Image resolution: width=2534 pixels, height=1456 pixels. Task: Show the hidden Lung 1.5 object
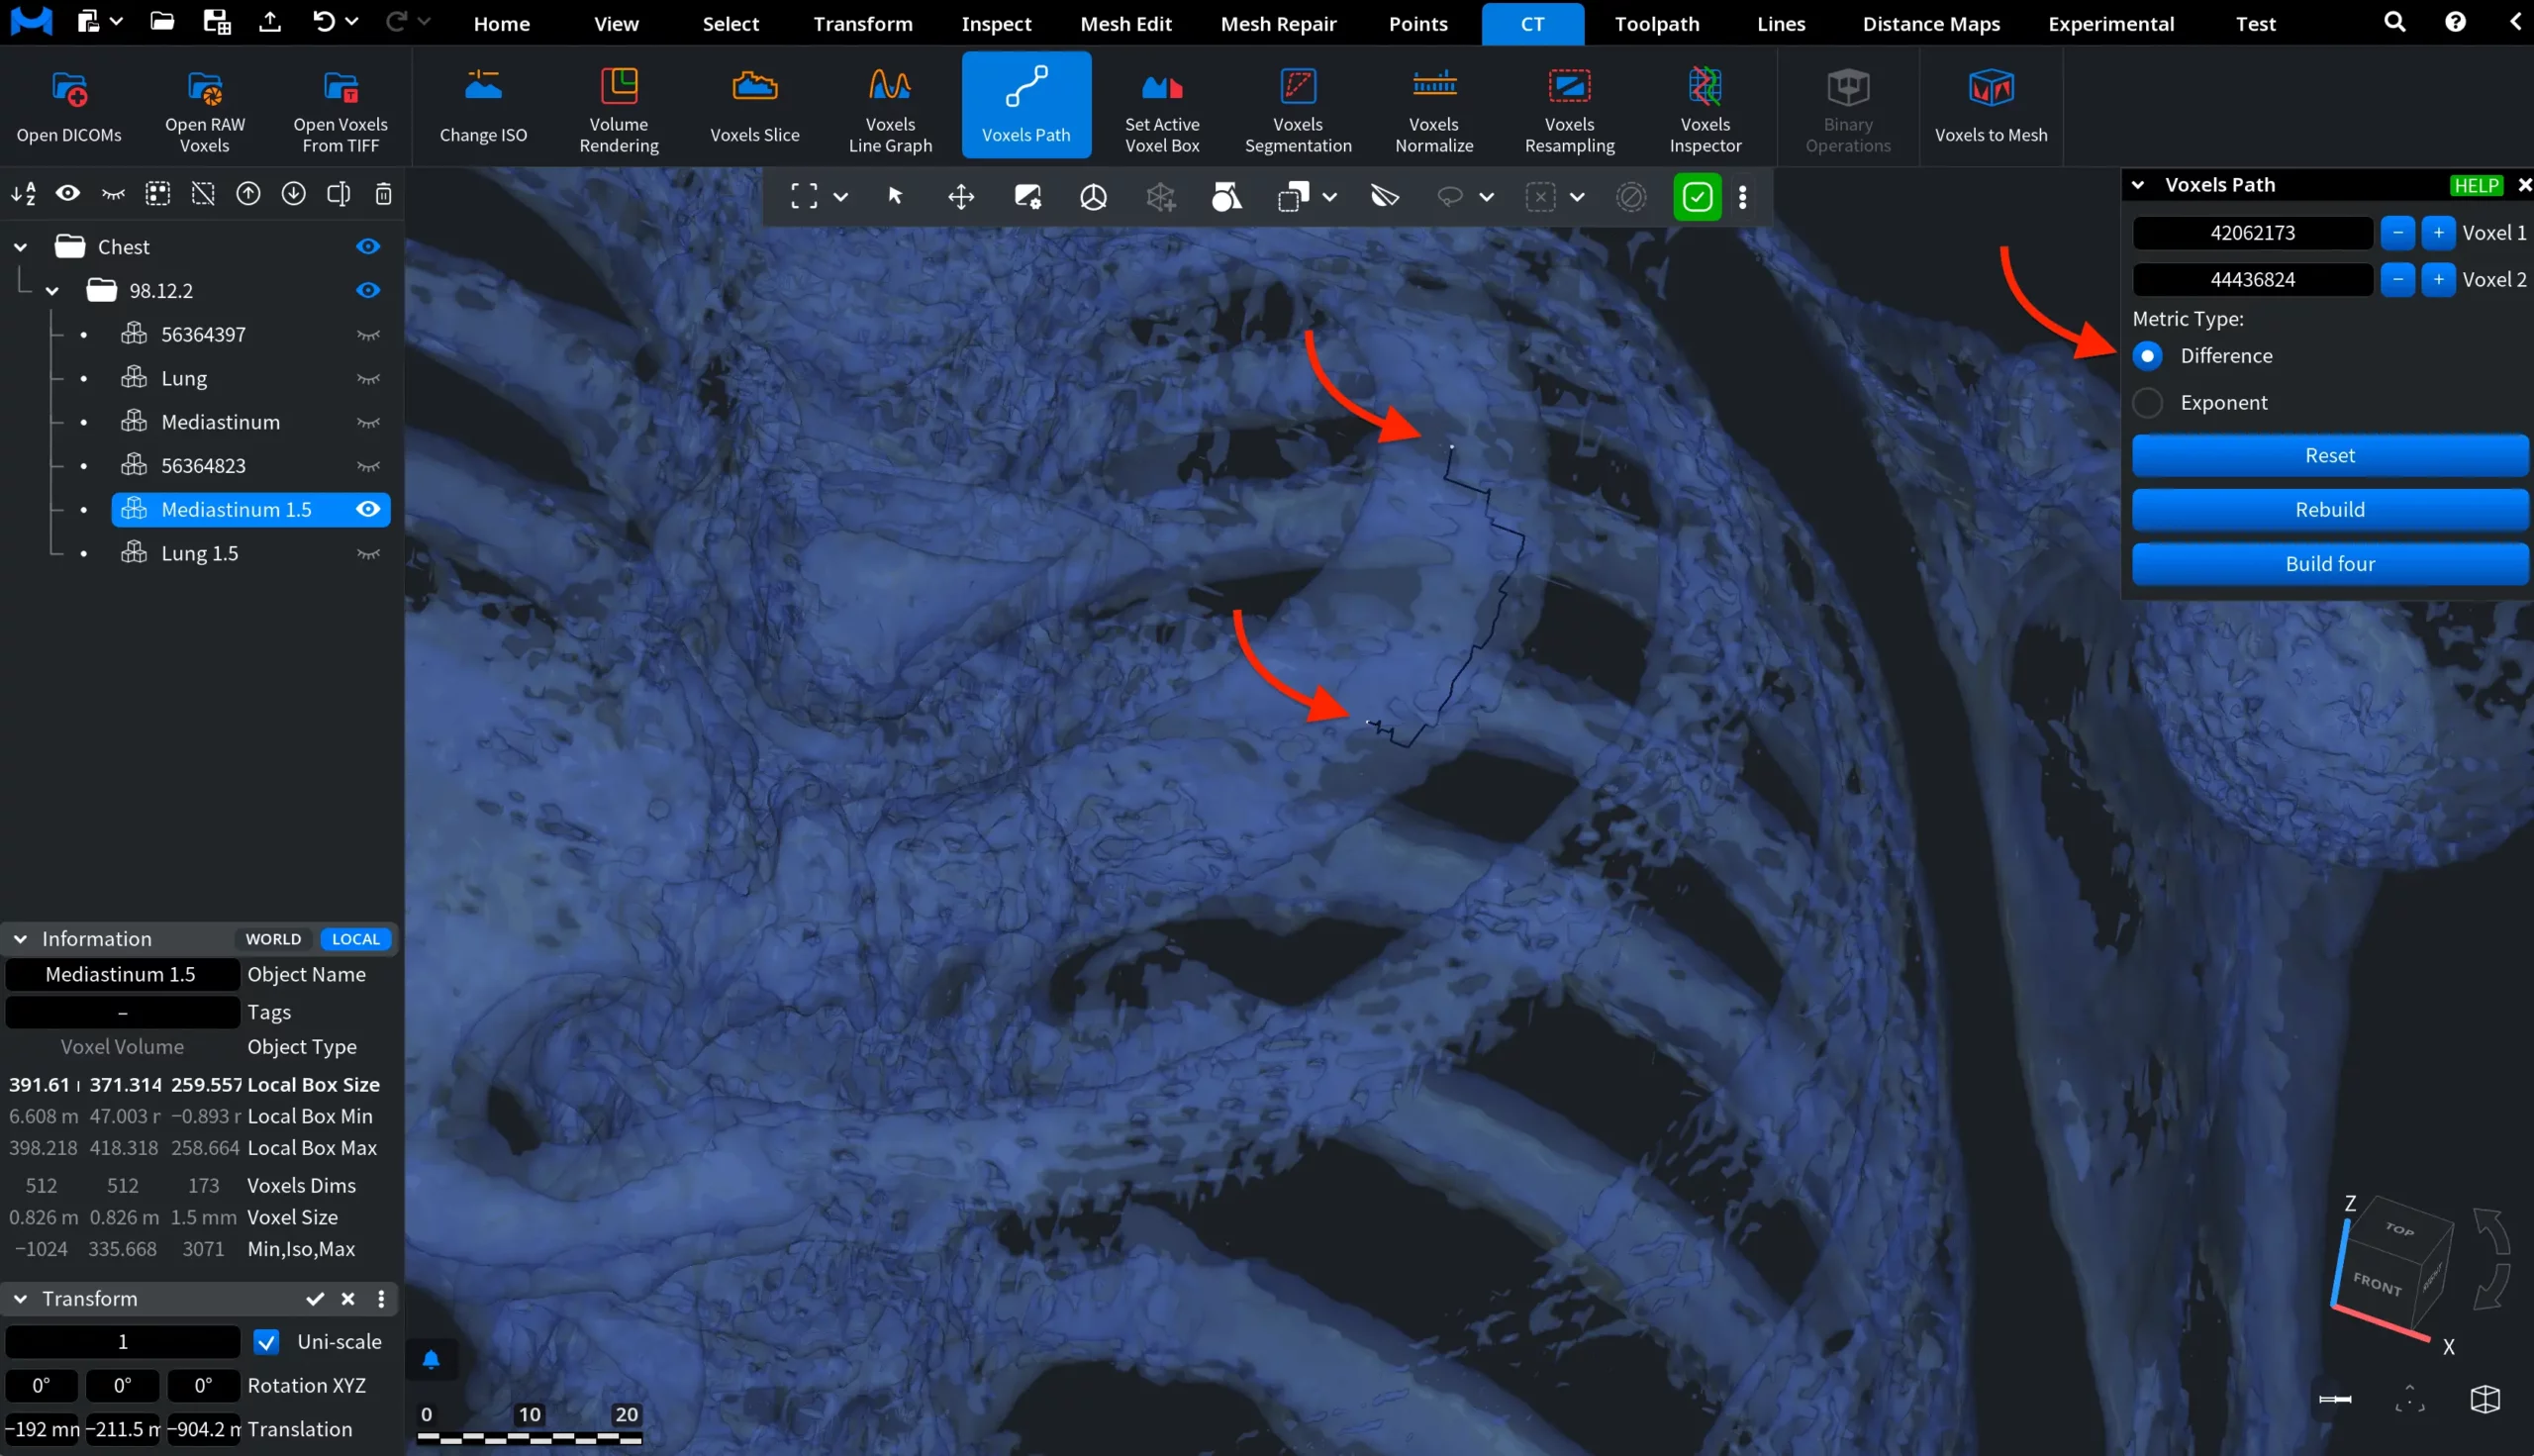click(368, 554)
